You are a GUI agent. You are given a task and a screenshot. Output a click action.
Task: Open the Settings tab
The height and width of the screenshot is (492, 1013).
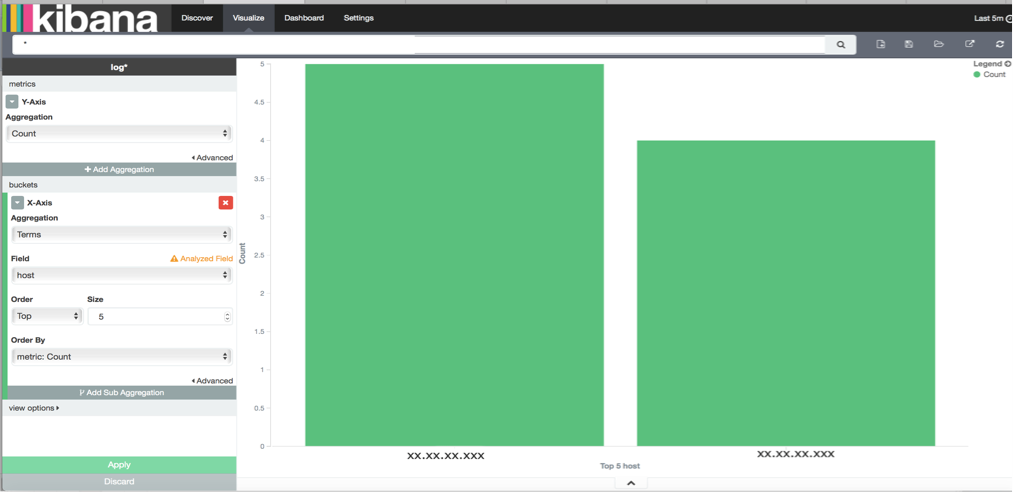click(359, 18)
